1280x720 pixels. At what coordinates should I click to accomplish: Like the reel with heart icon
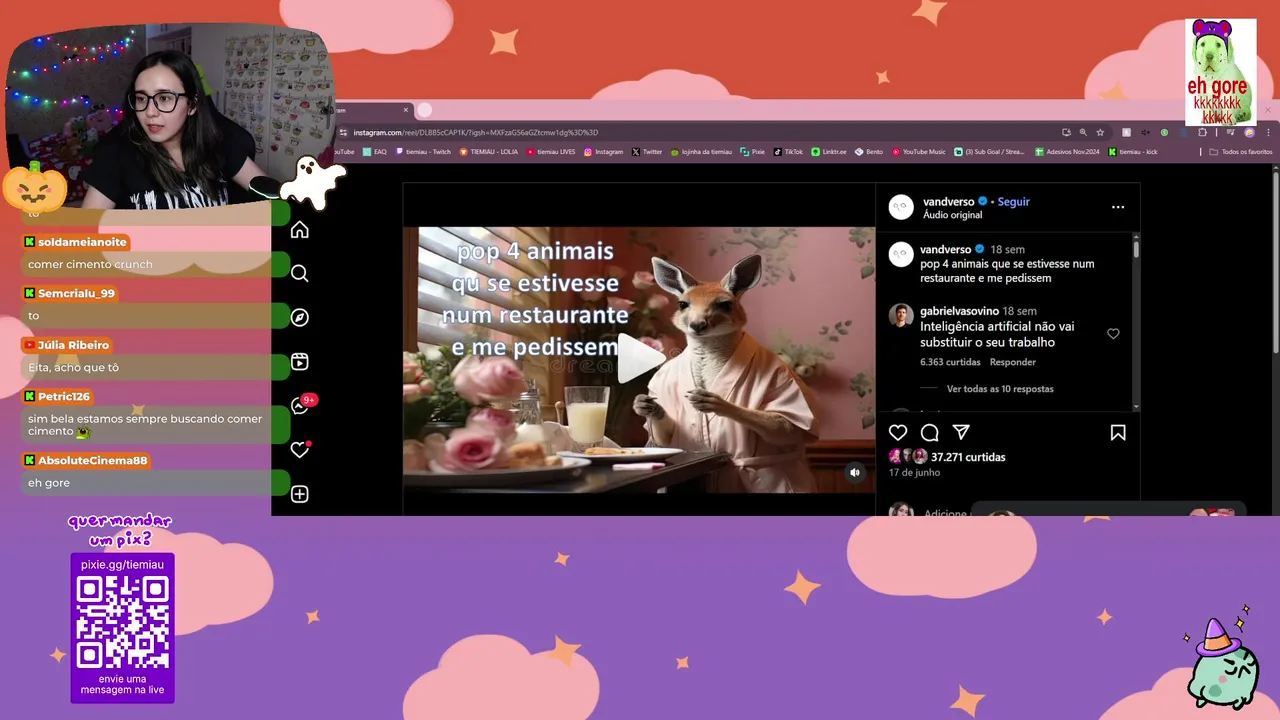pyautogui.click(x=898, y=432)
